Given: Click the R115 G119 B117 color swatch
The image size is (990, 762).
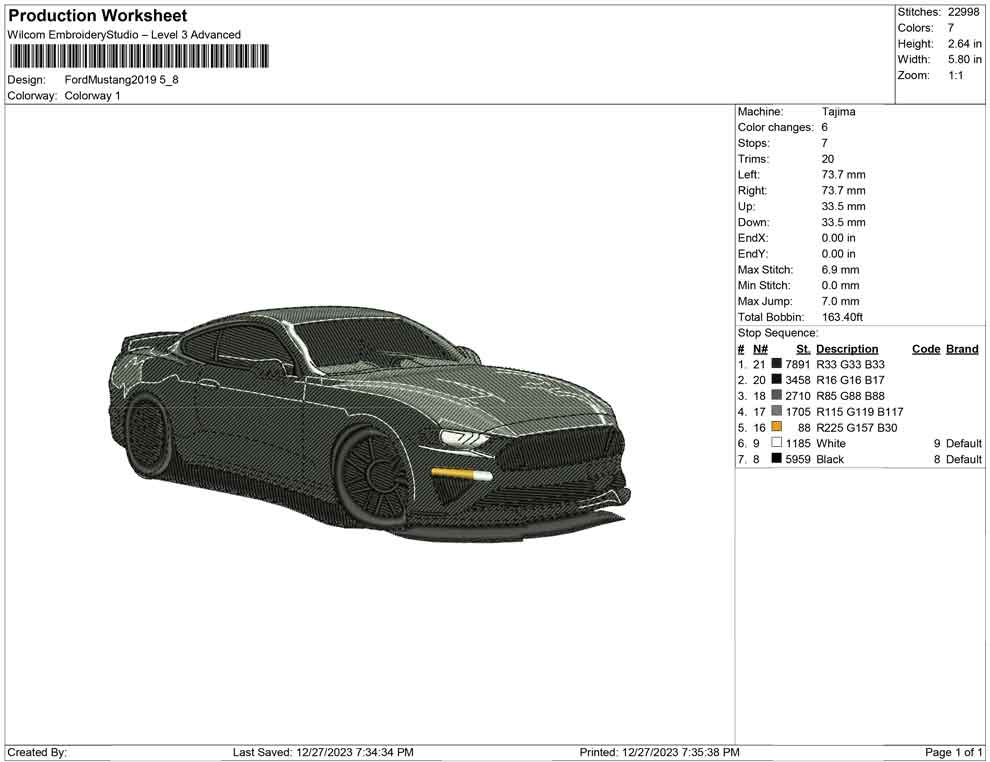Looking at the screenshot, I should point(777,411).
